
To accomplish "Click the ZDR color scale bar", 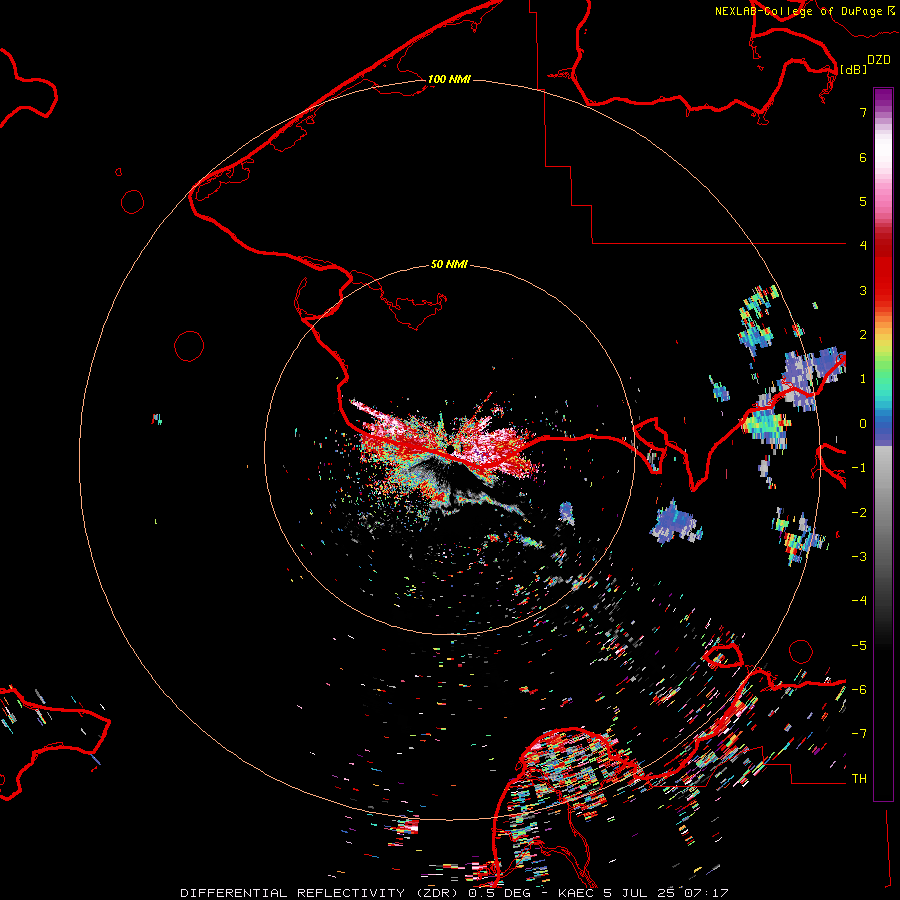I will click(883, 444).
